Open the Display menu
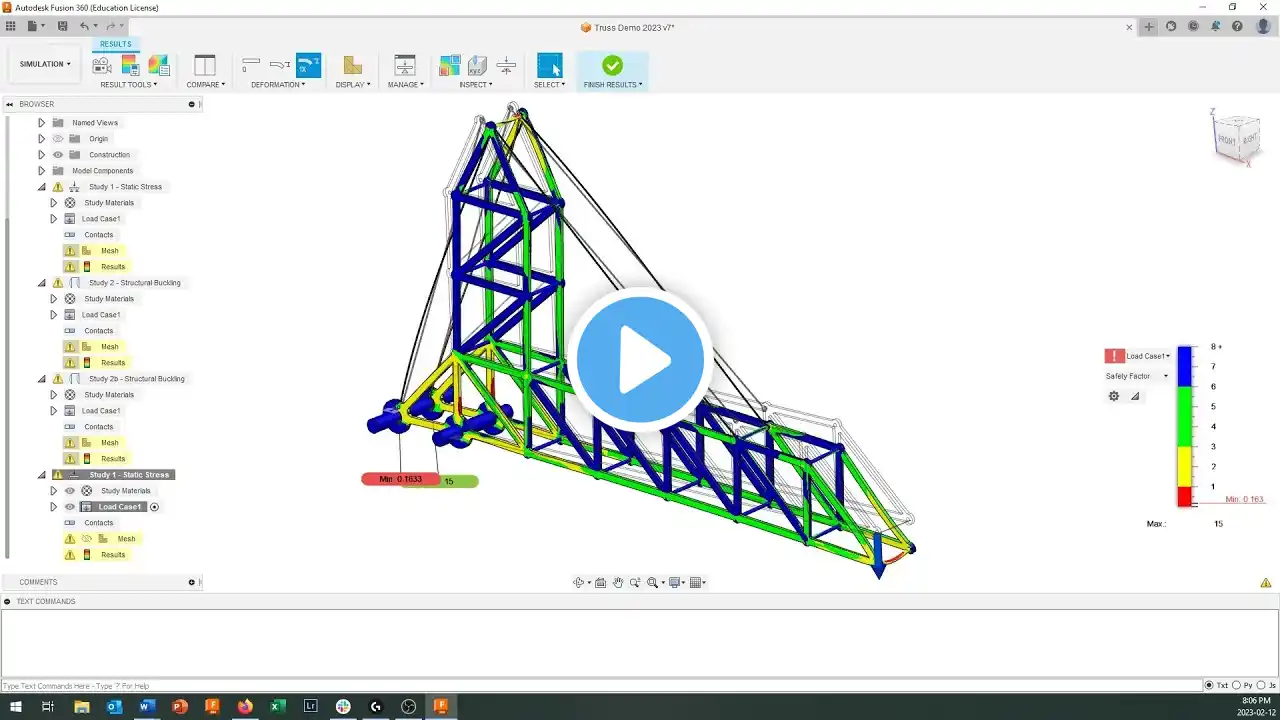Screen dimensions: 1280x720 pyautogui.click(x=353, y=85)
